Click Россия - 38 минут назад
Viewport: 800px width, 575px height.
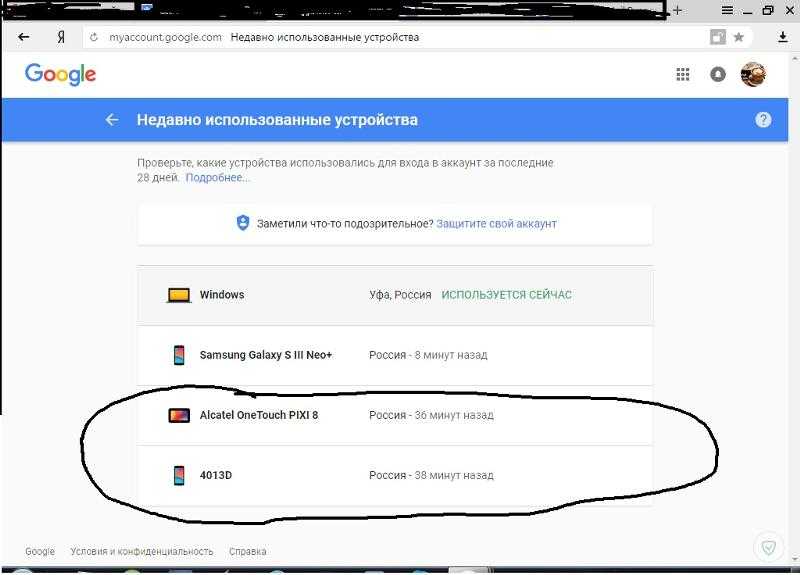point(431,476)
